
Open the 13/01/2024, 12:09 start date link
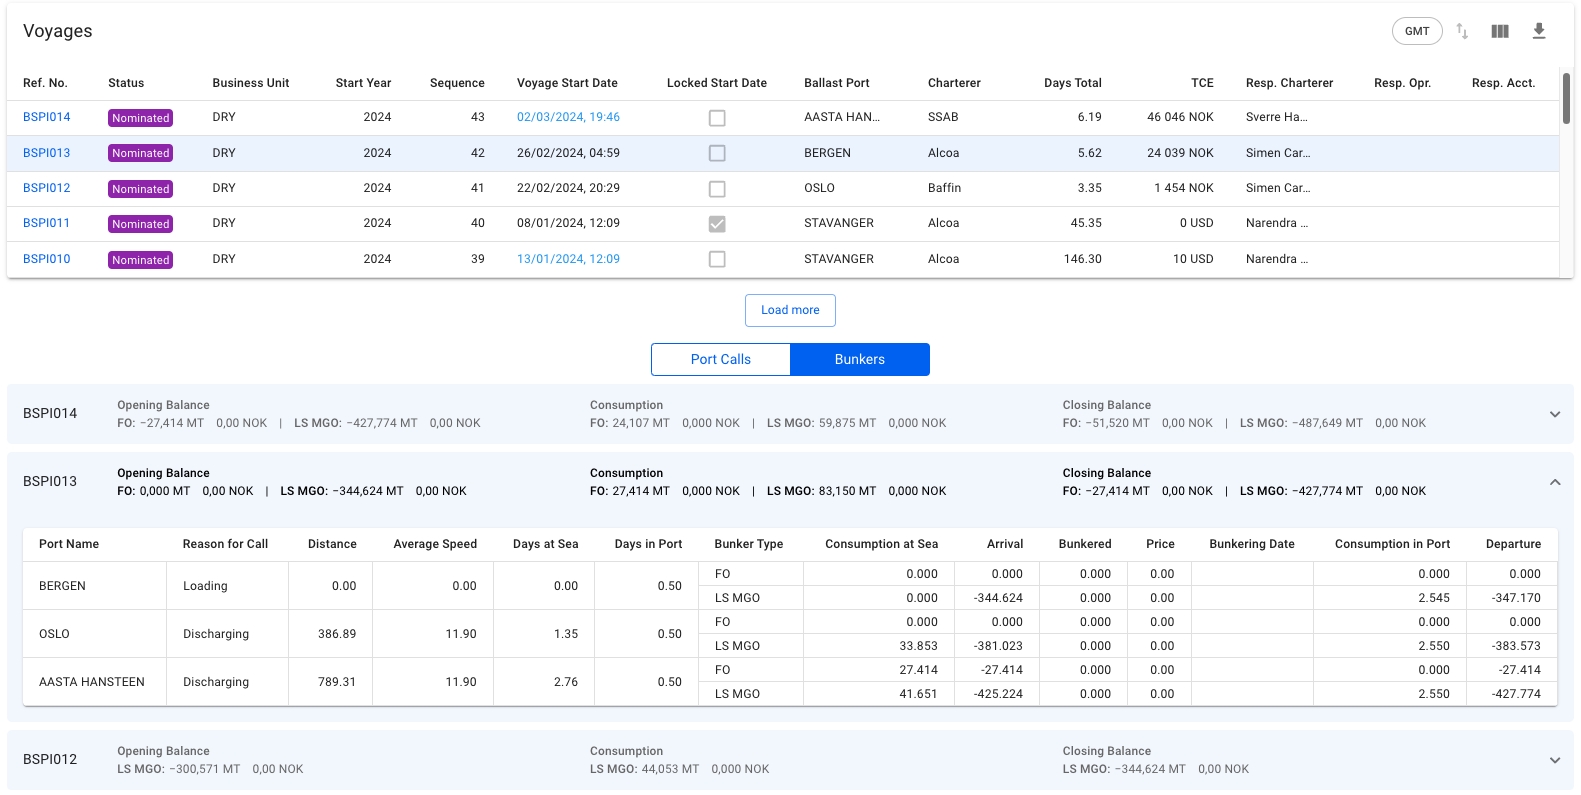point(568,259)
